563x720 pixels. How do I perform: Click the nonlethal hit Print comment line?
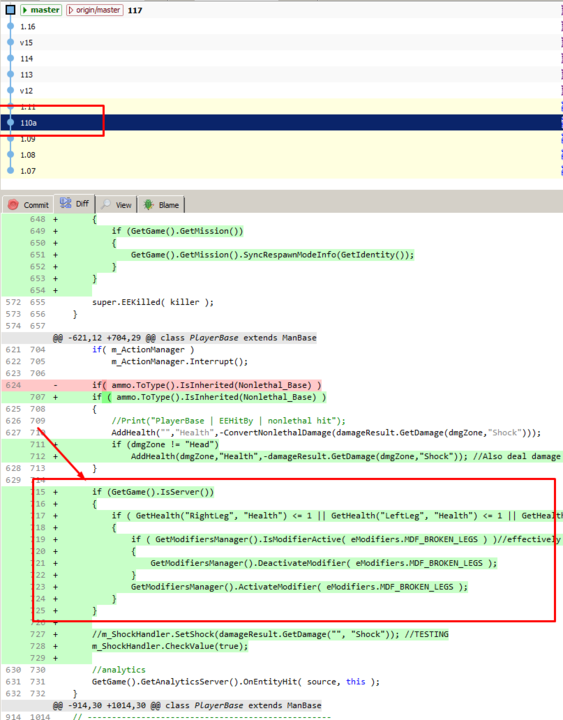[x=228, y=421]
